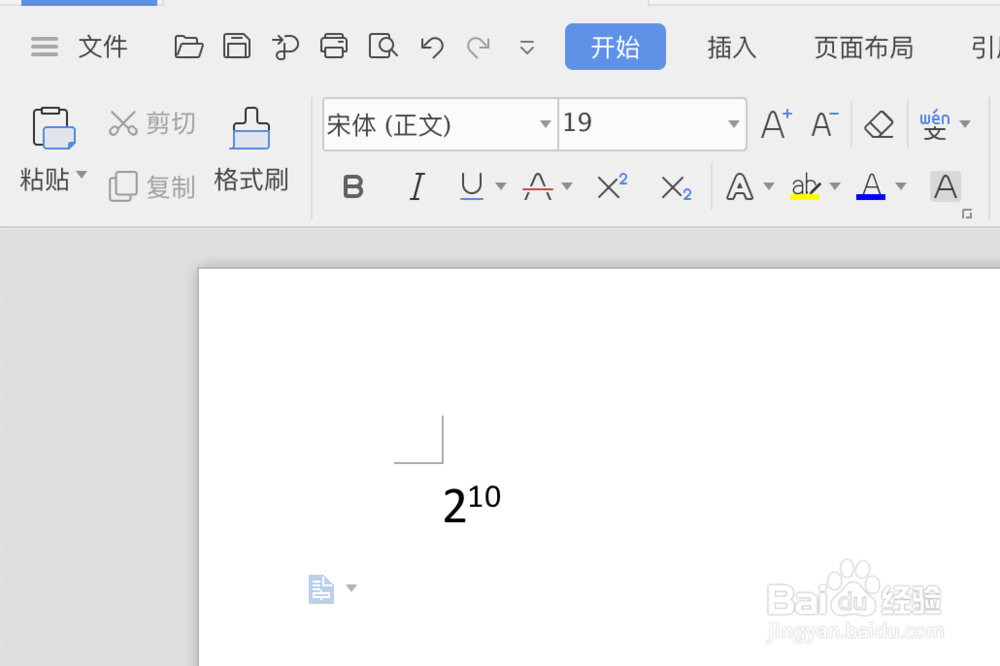Screen dimensions: 1000x666
Task: Click the 剪切 (Cut) button
Action: coord(150,122)
